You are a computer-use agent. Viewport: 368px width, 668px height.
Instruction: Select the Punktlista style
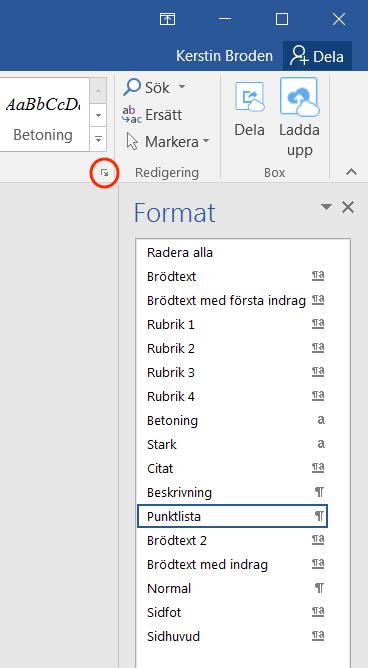(x=233, y=516)
